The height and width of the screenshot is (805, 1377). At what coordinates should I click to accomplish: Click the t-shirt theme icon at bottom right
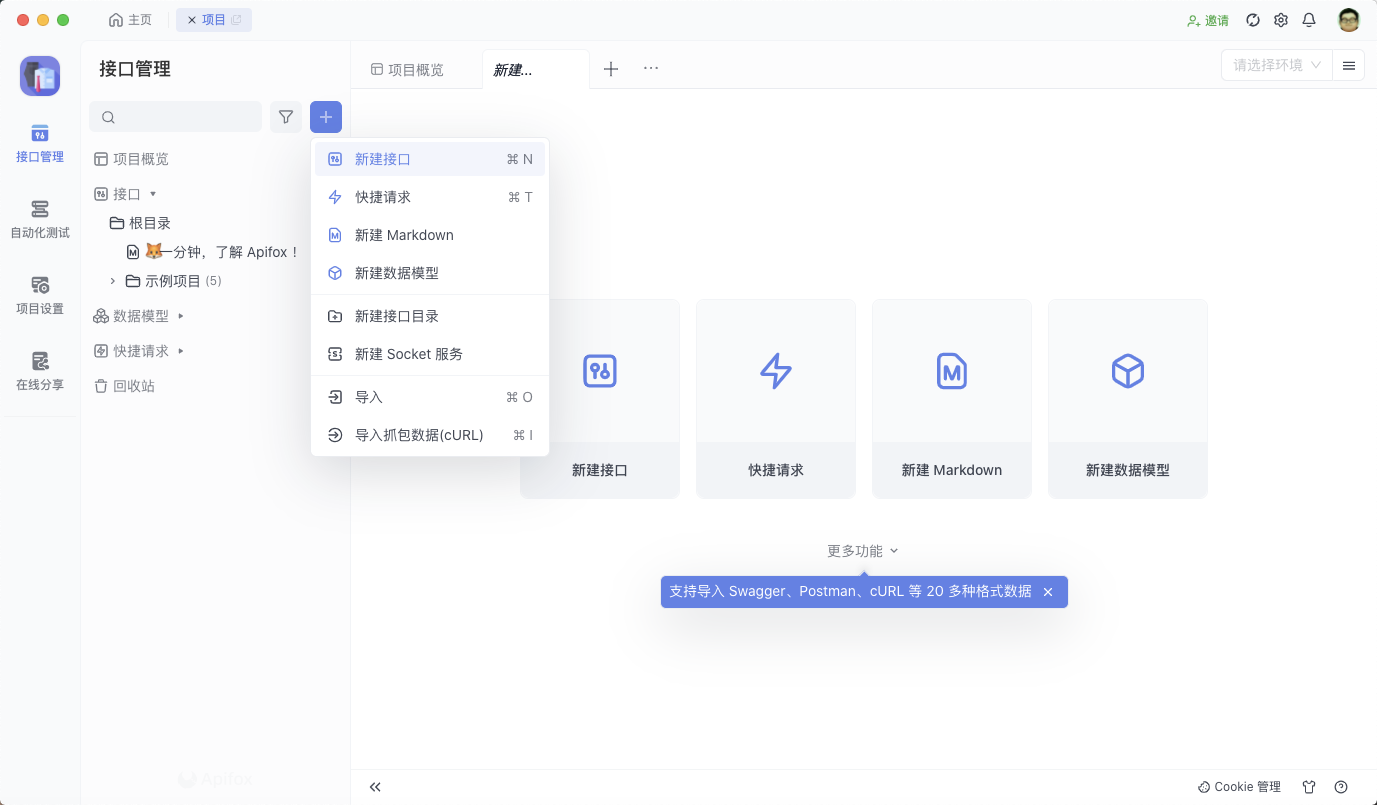tap(1309, 787)
